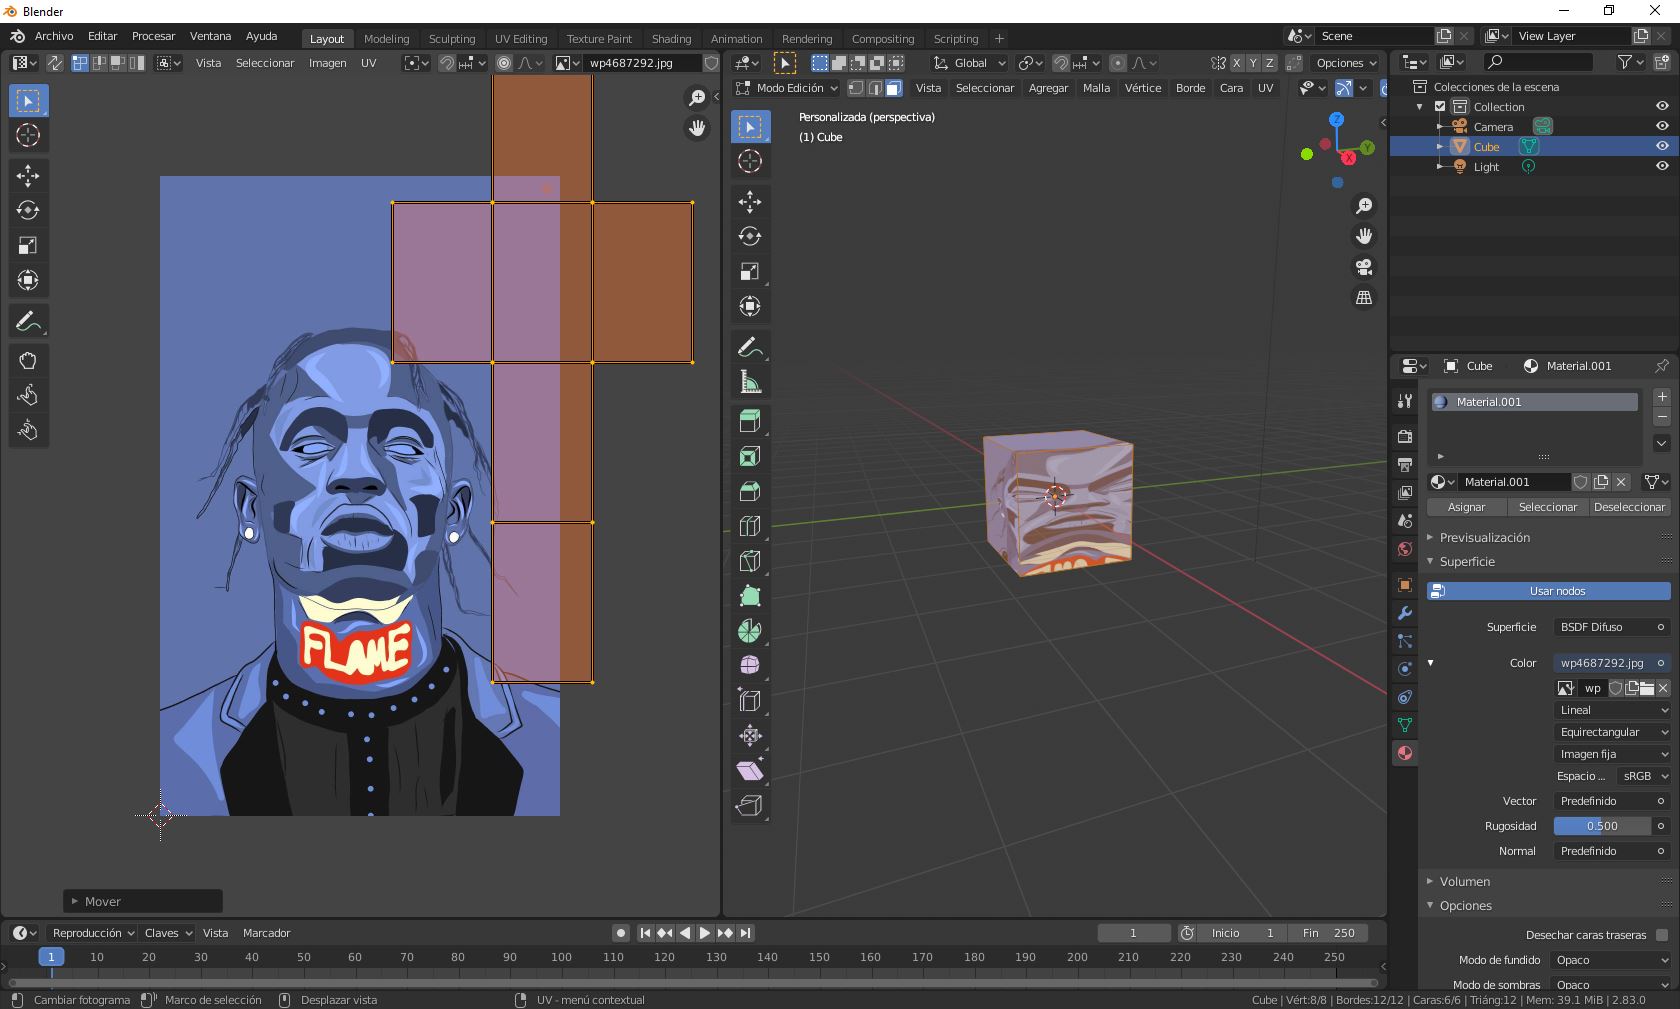This screenshot has width=1680, height=1009.
Task: Select the Inset Faces tool
Action: 750,456
